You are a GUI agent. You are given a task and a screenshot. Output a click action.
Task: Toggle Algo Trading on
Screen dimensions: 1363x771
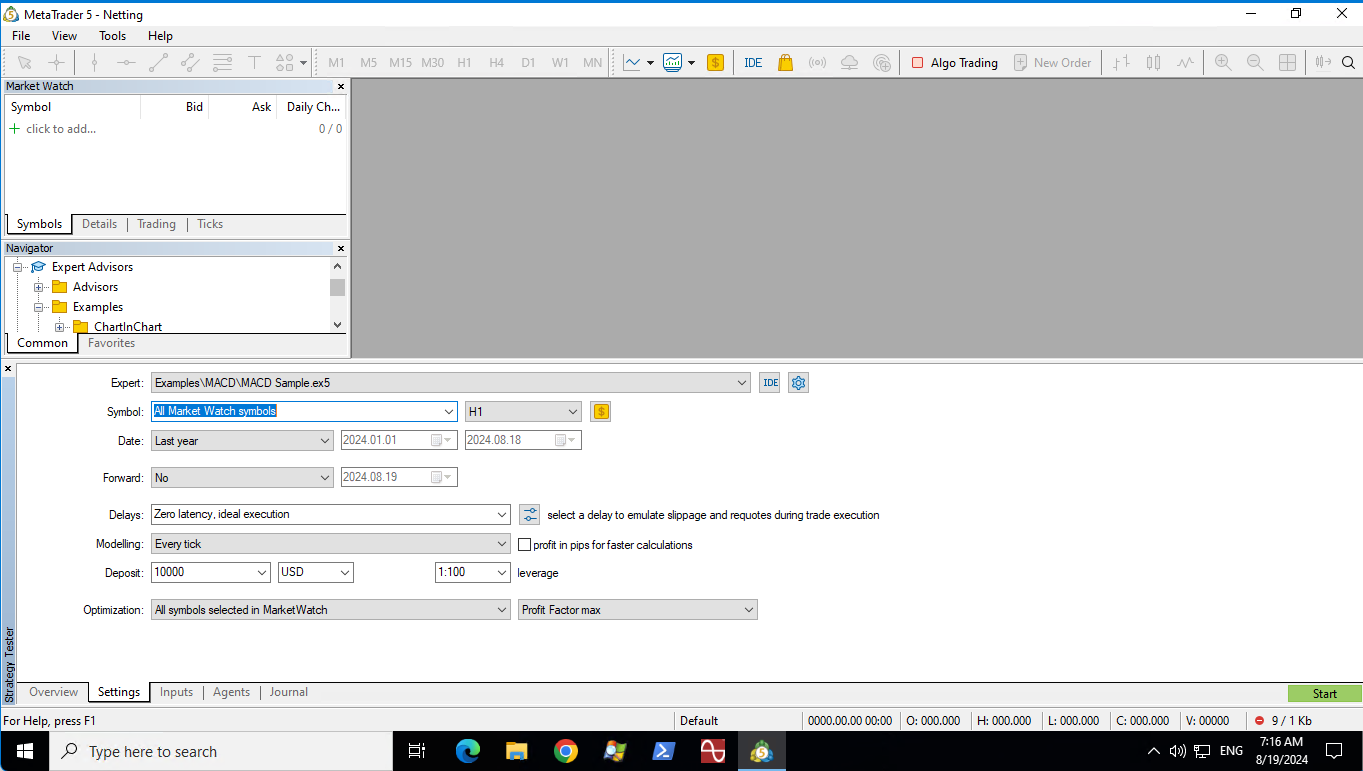954,62
